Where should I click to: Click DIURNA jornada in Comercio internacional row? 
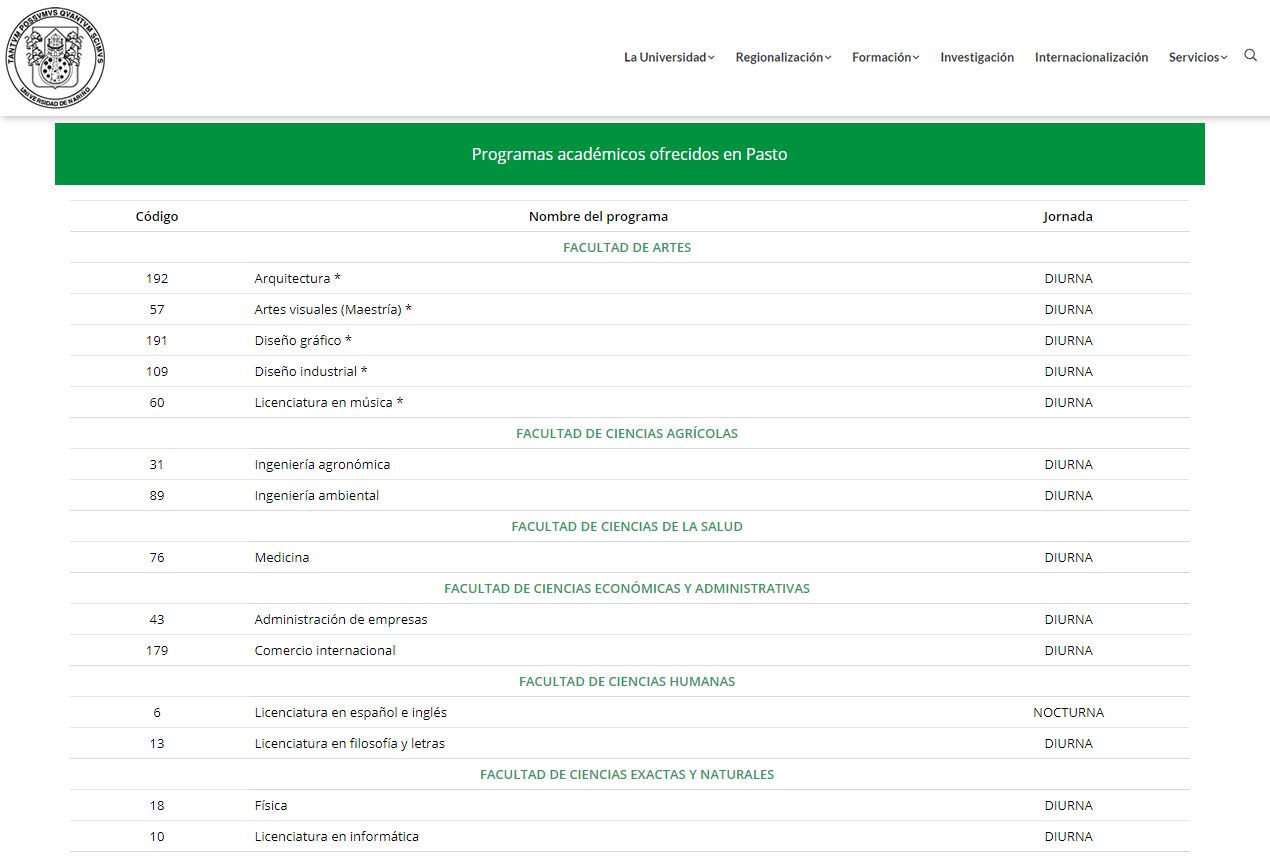(x=1068, y=650)
